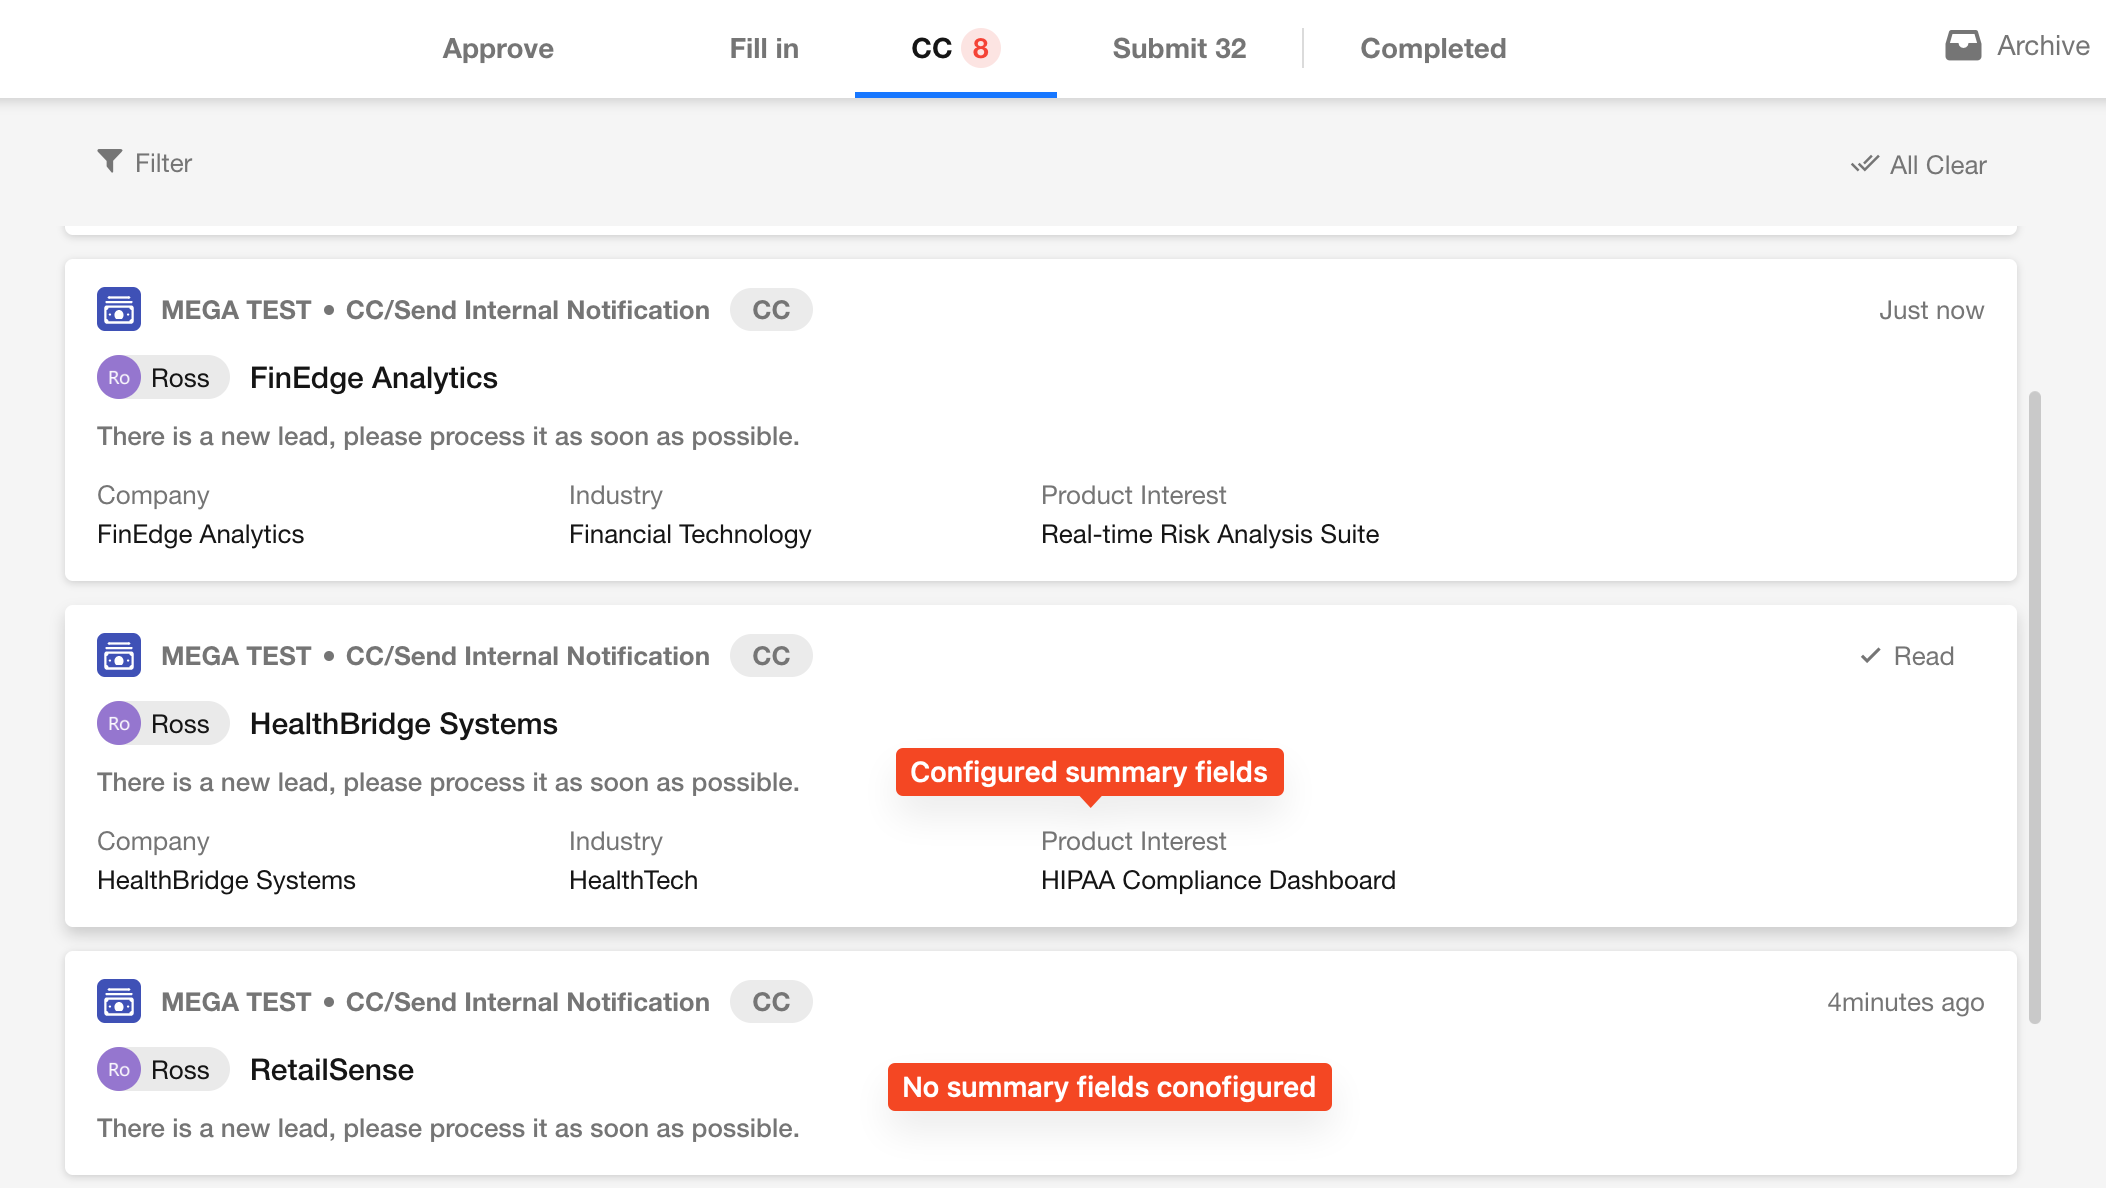Go to the Submit 32 tab
The image size is (2106, 1188).
click(x=1179, y=48)
